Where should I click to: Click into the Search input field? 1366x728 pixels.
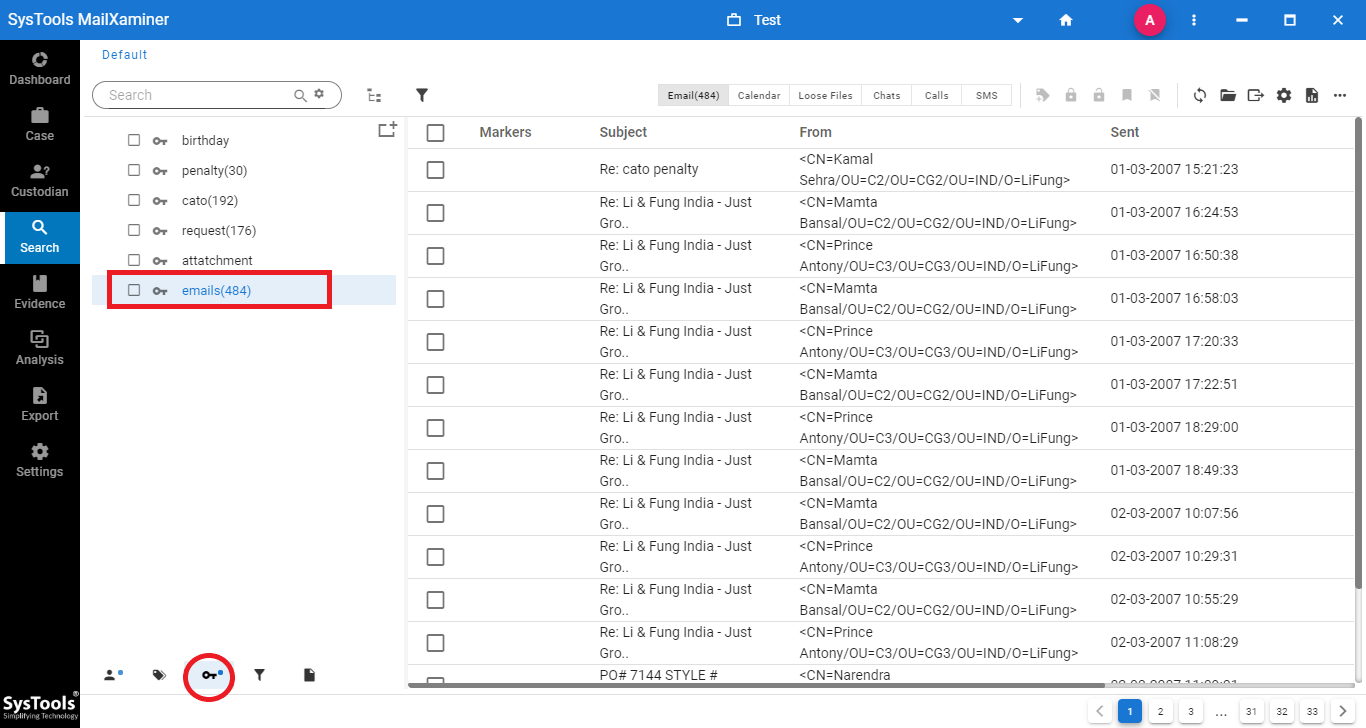click(198, 95)
